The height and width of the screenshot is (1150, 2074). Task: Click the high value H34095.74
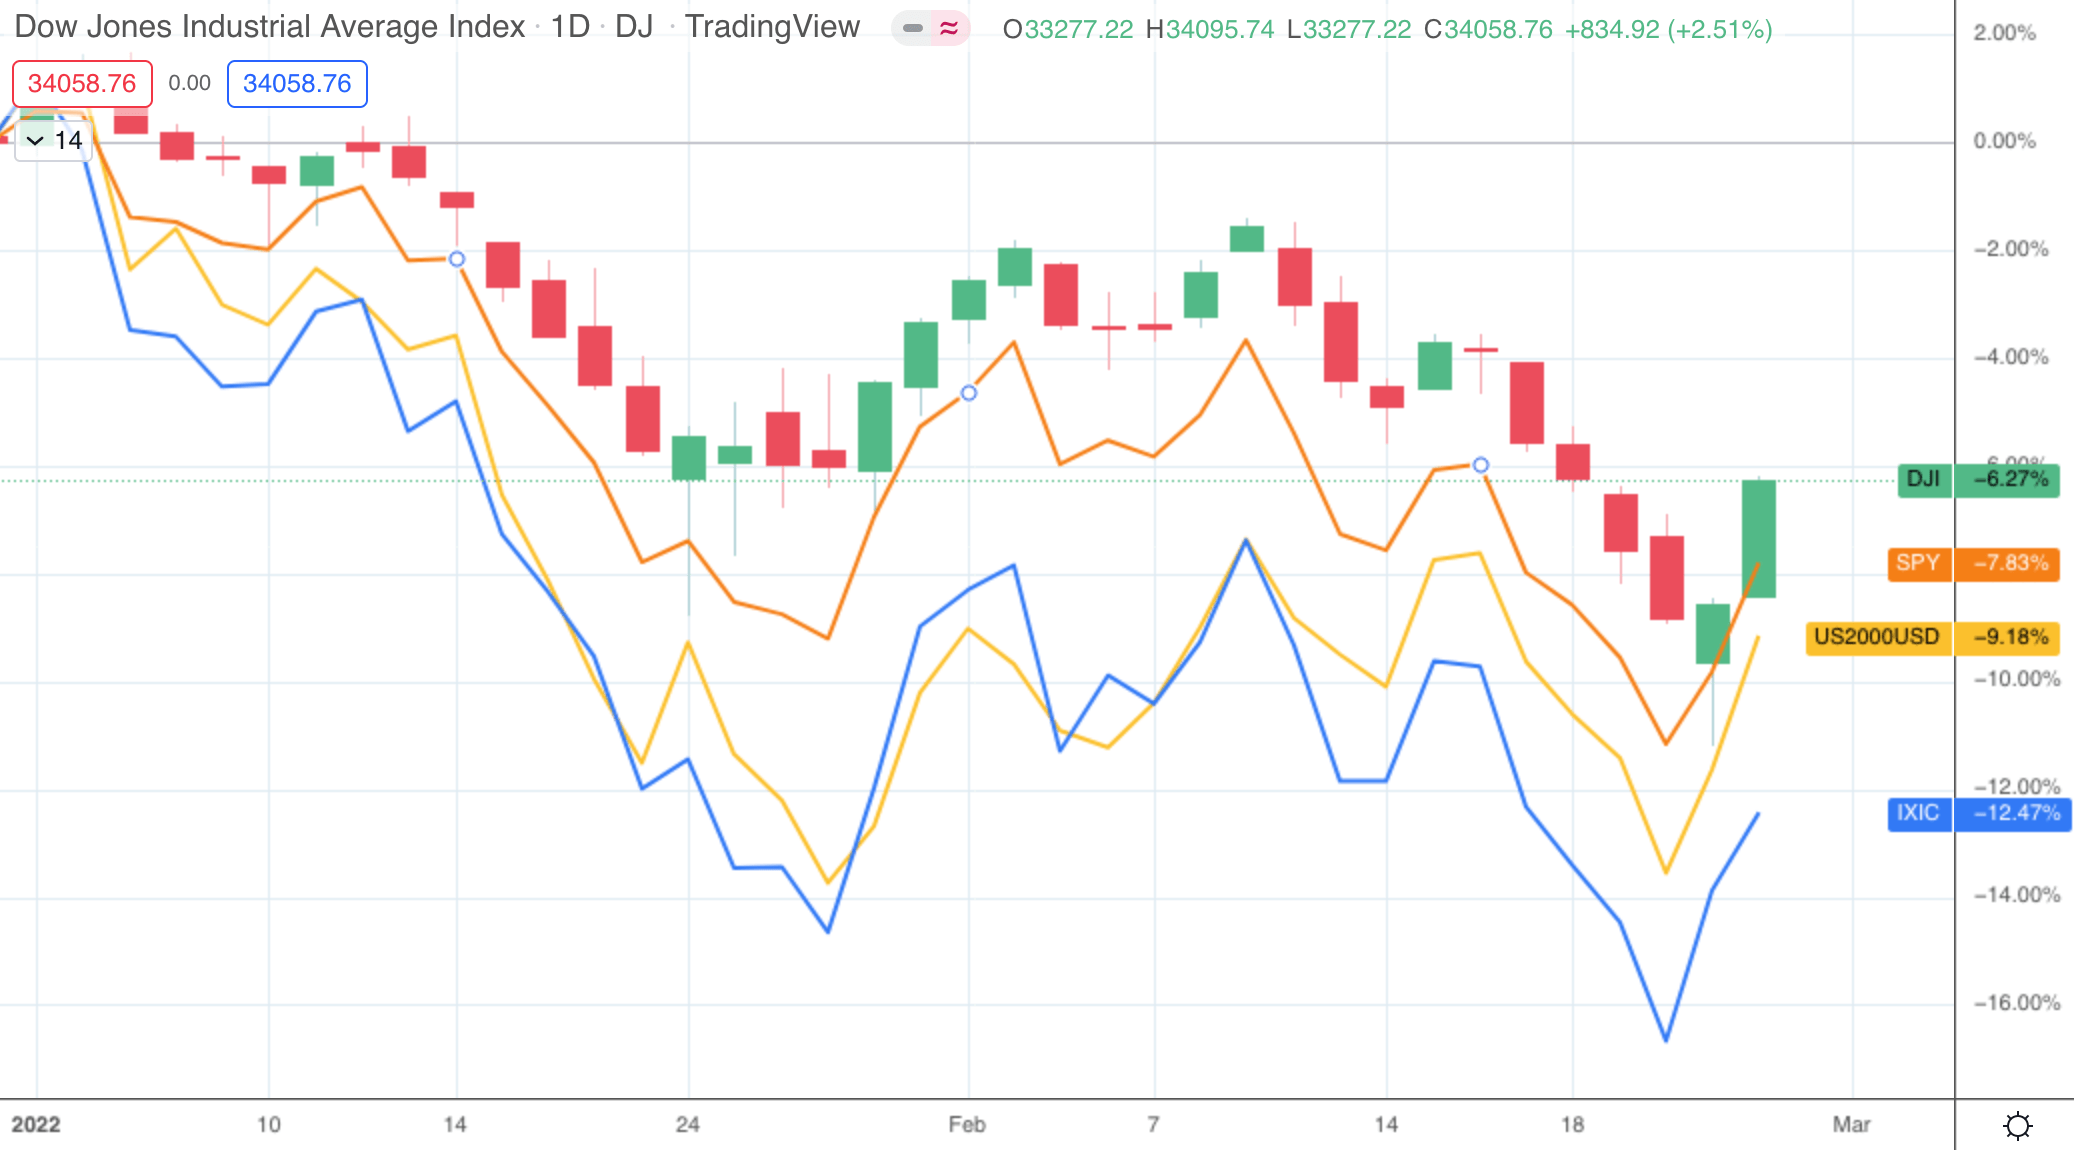(x=1210, y=29)
